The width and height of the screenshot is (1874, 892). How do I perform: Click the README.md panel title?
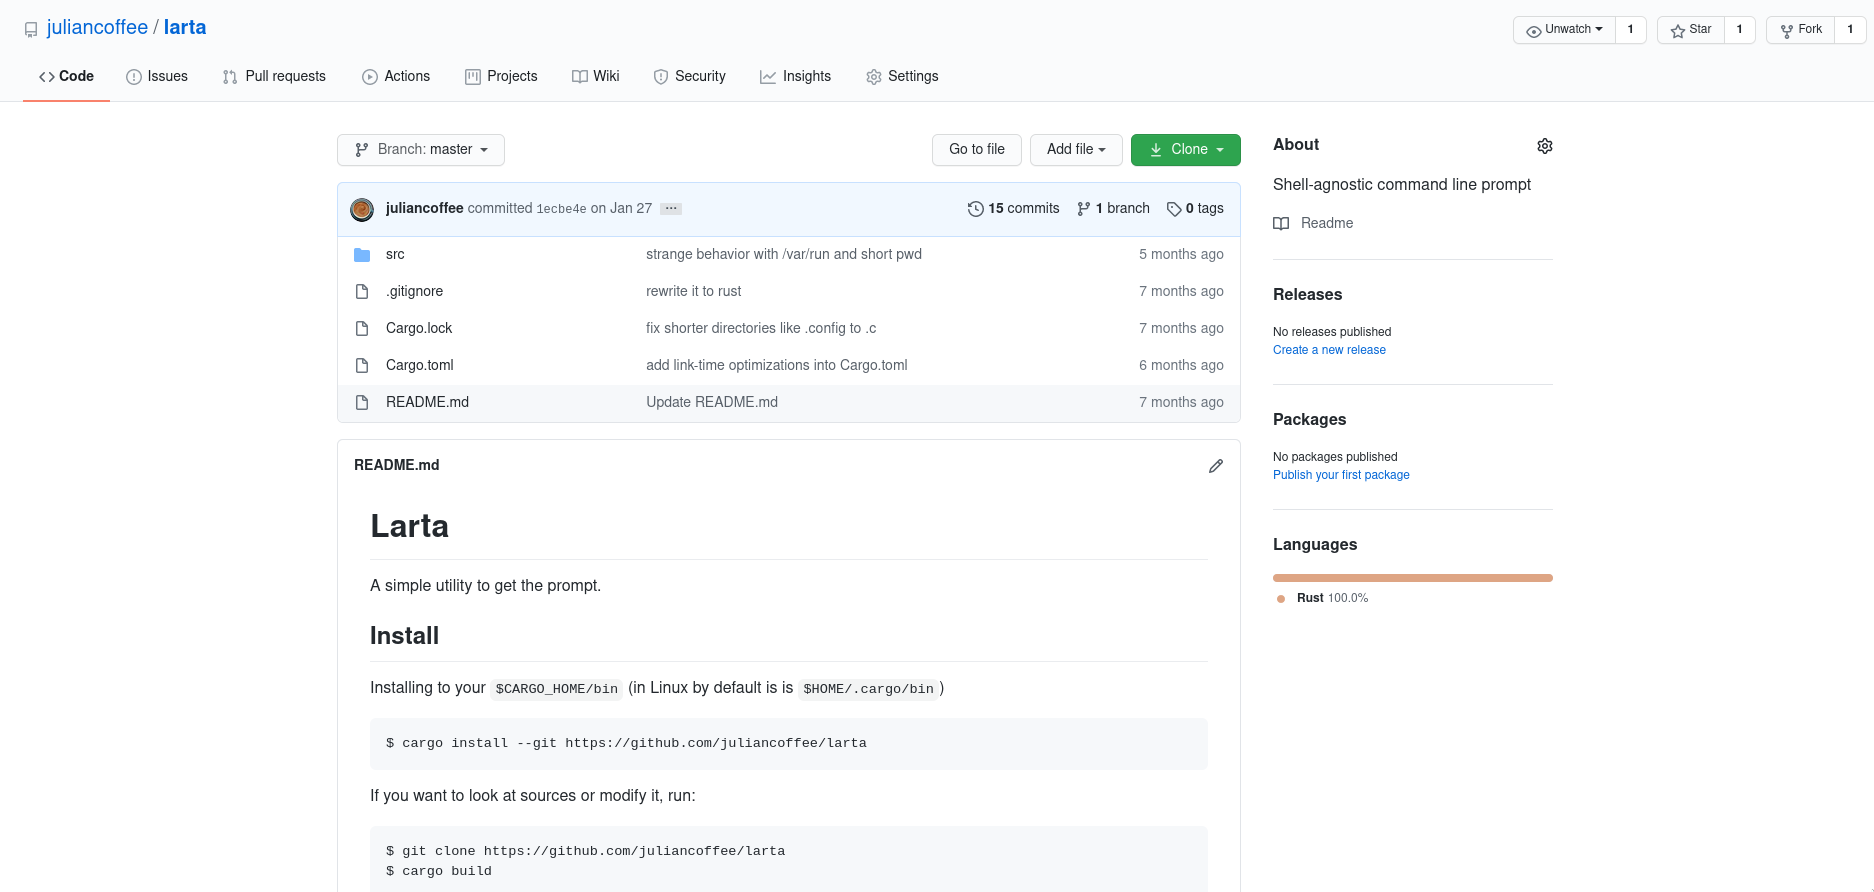396,465
